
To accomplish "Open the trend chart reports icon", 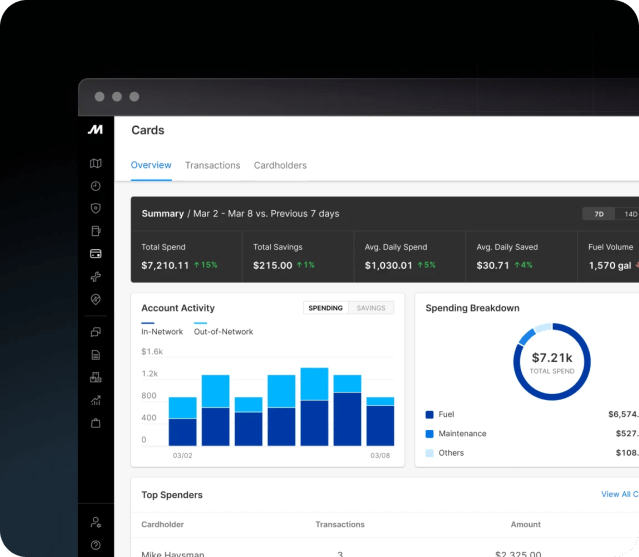I will pos(96,400).
